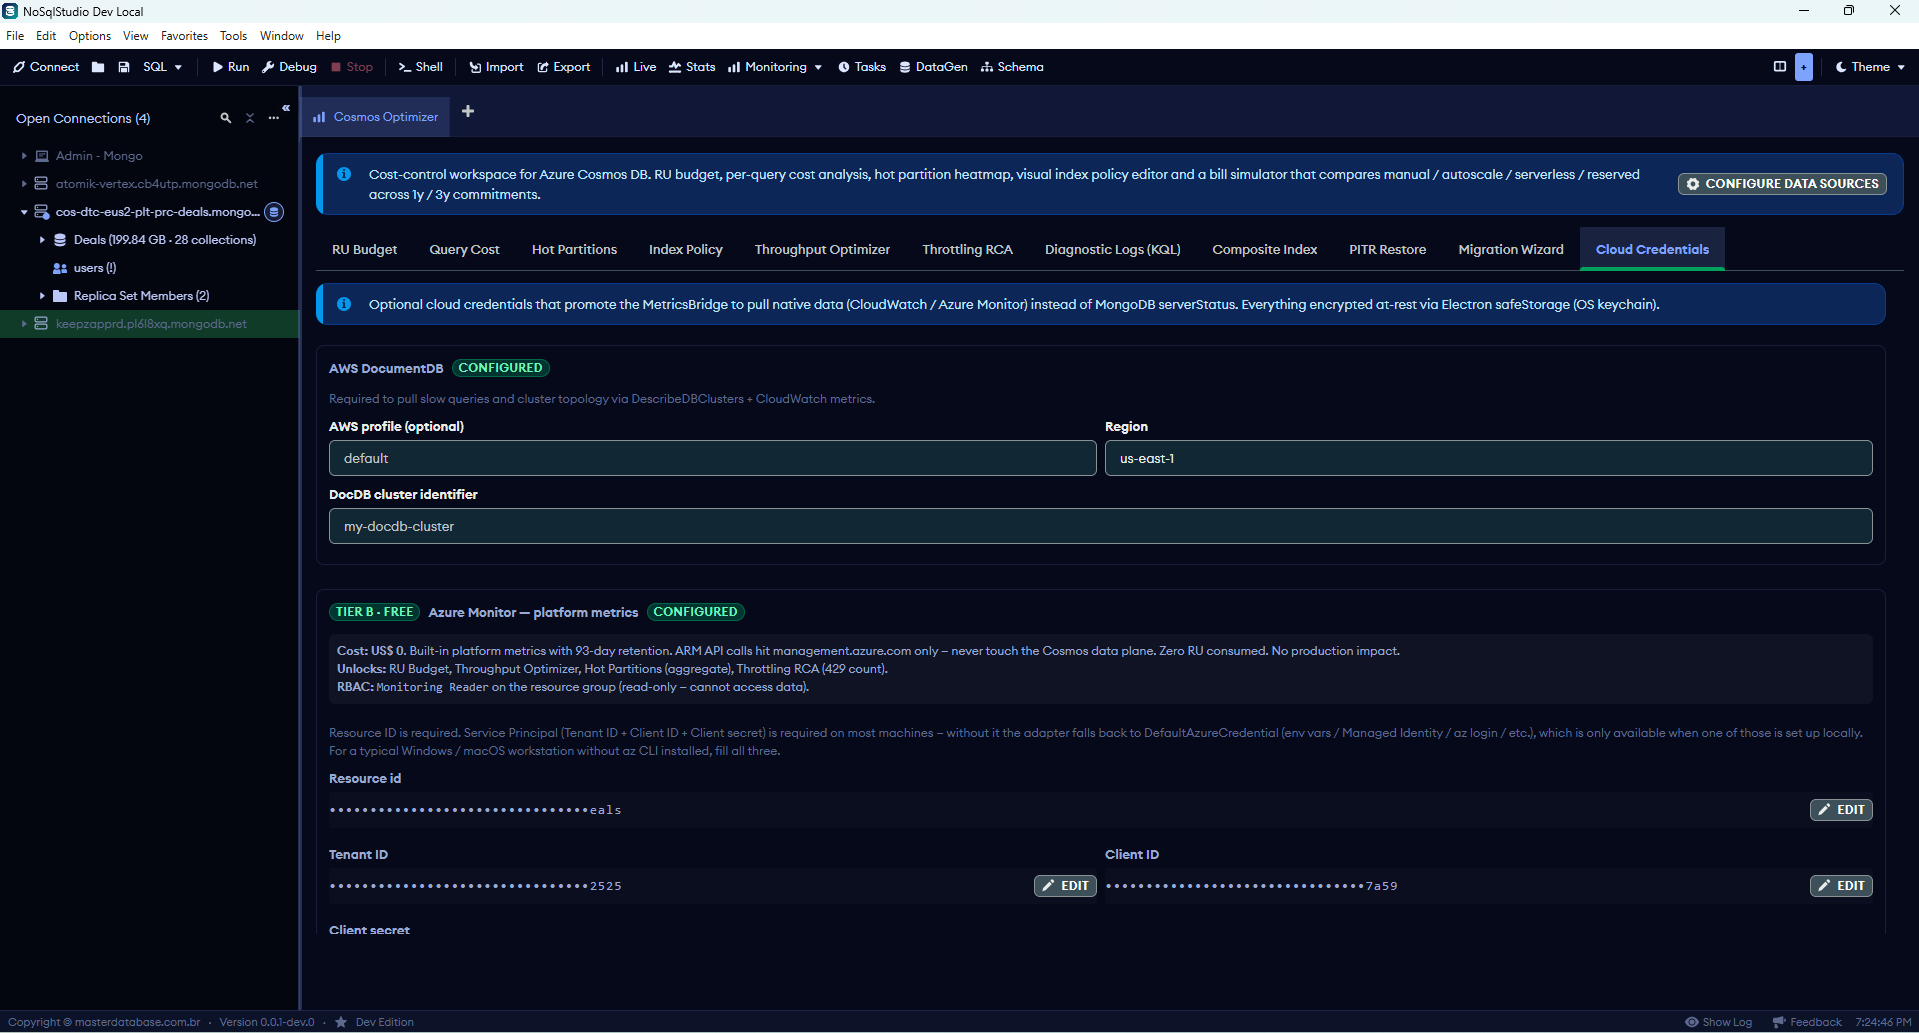The width and height of the screenshot is (1919, 1033).
Task: Click the Import toolbar button
Action: click(x=497, y=67)
